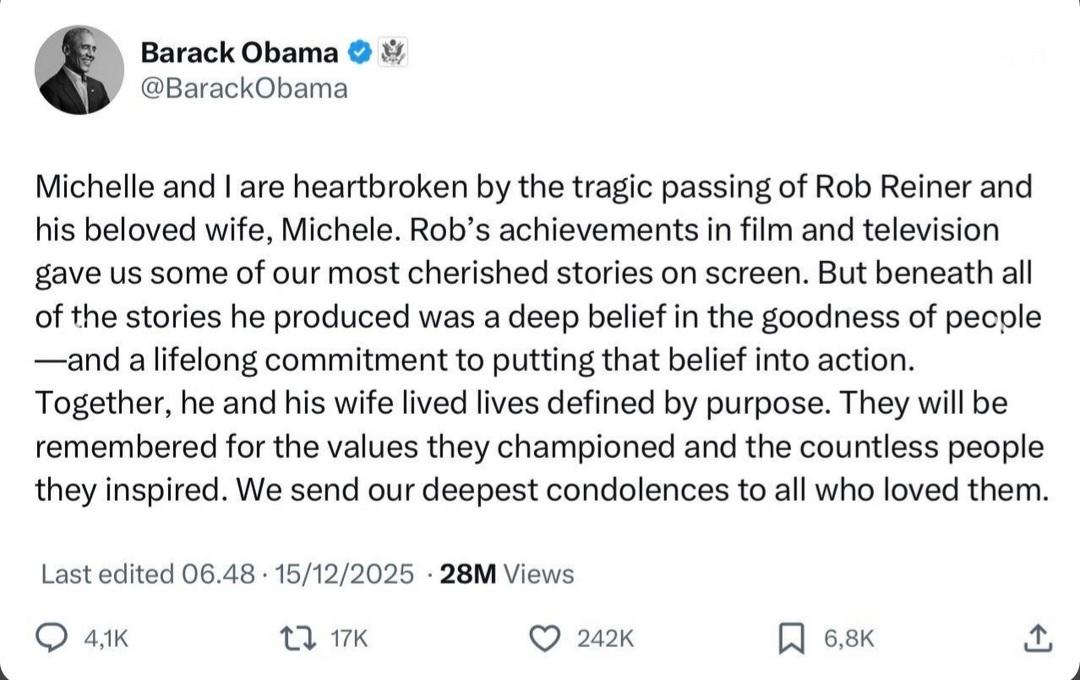
Task: Click the 4,1K replies count
Action: tap(107, 638)
